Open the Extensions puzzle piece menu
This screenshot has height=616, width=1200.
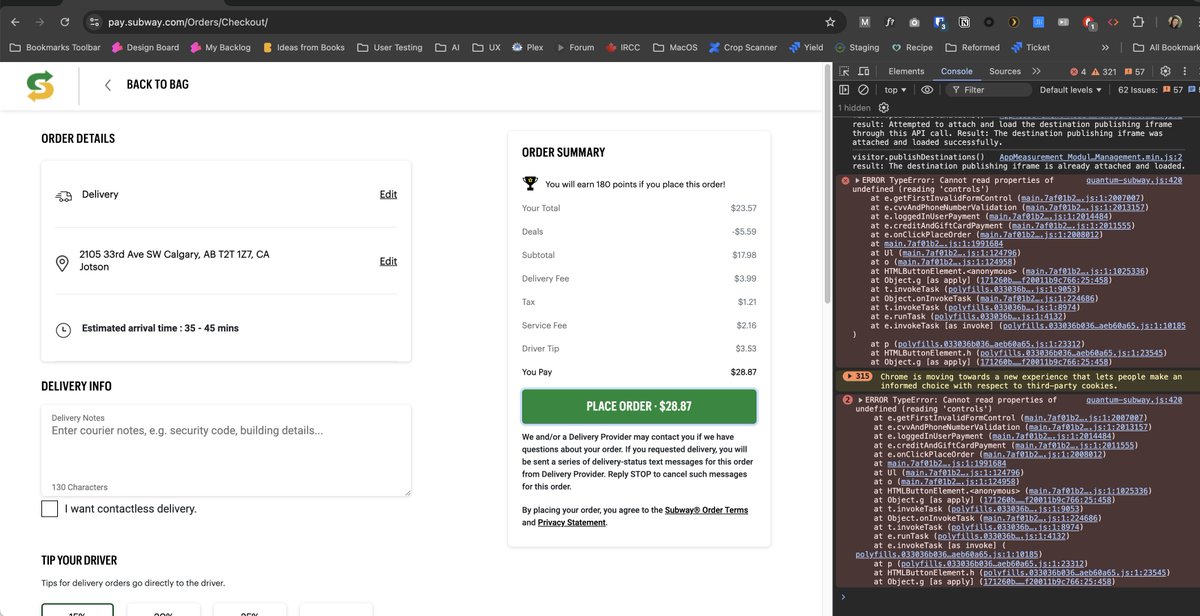(1138, 21)
